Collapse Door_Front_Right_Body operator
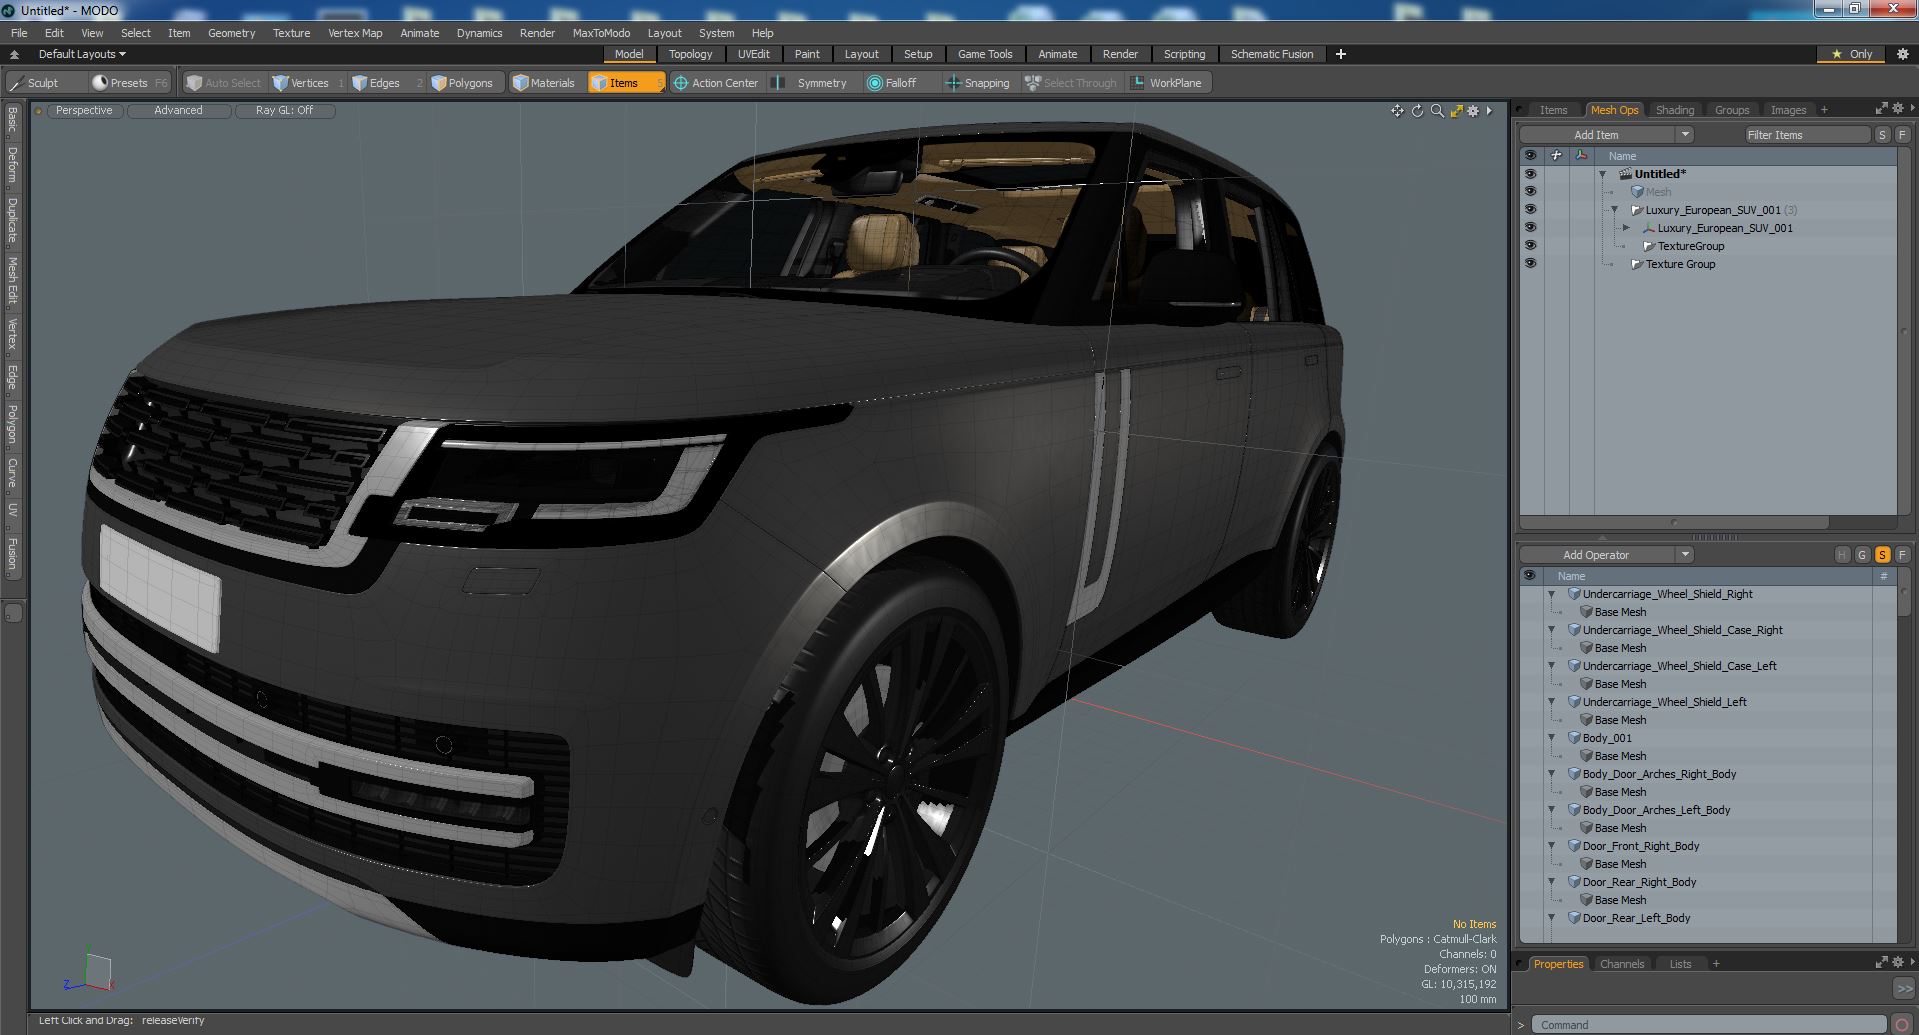 pyautogui.click(x=1552, y=846)
